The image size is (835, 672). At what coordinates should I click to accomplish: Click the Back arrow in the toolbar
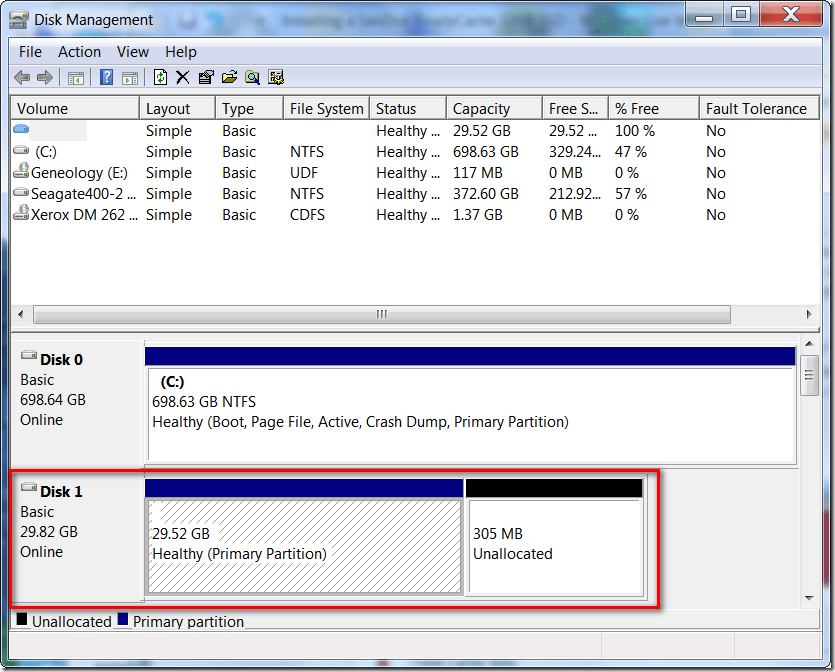click(21, 77)
